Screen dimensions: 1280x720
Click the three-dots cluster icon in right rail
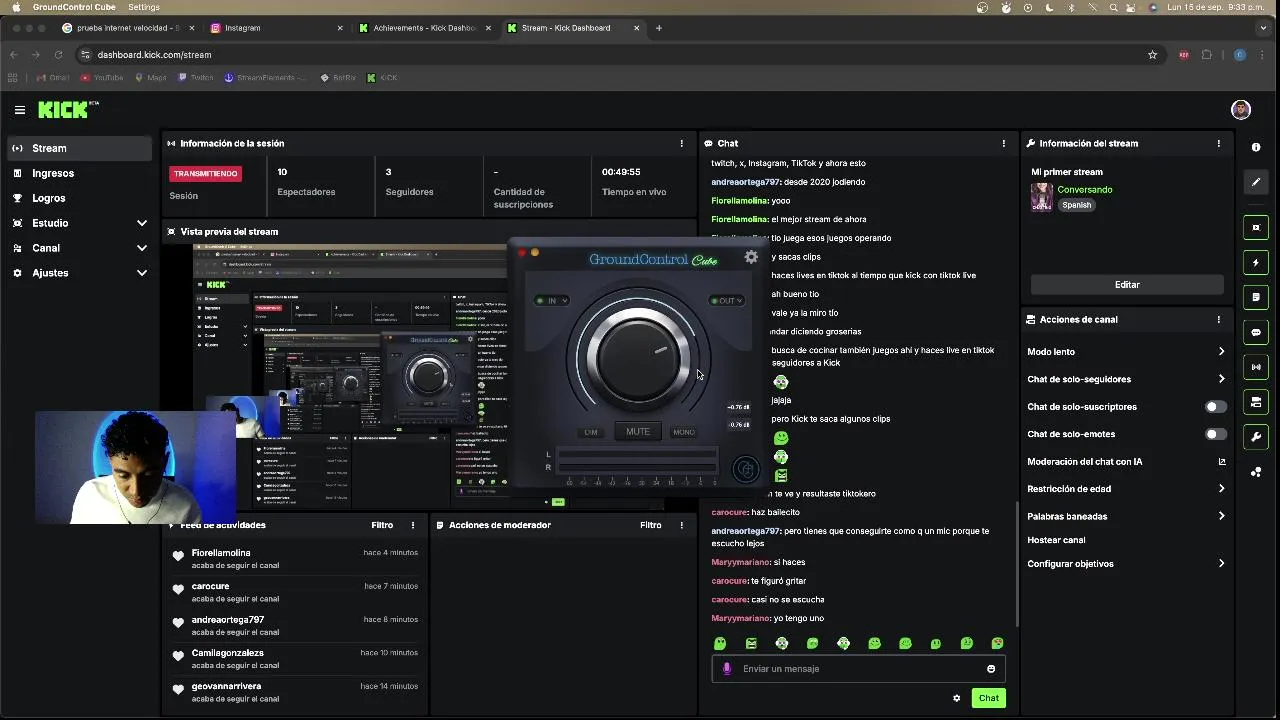point(1256,472)
